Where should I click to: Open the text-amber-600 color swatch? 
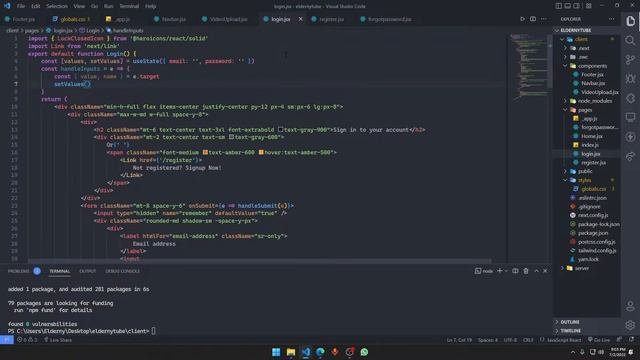click(205, 152)
